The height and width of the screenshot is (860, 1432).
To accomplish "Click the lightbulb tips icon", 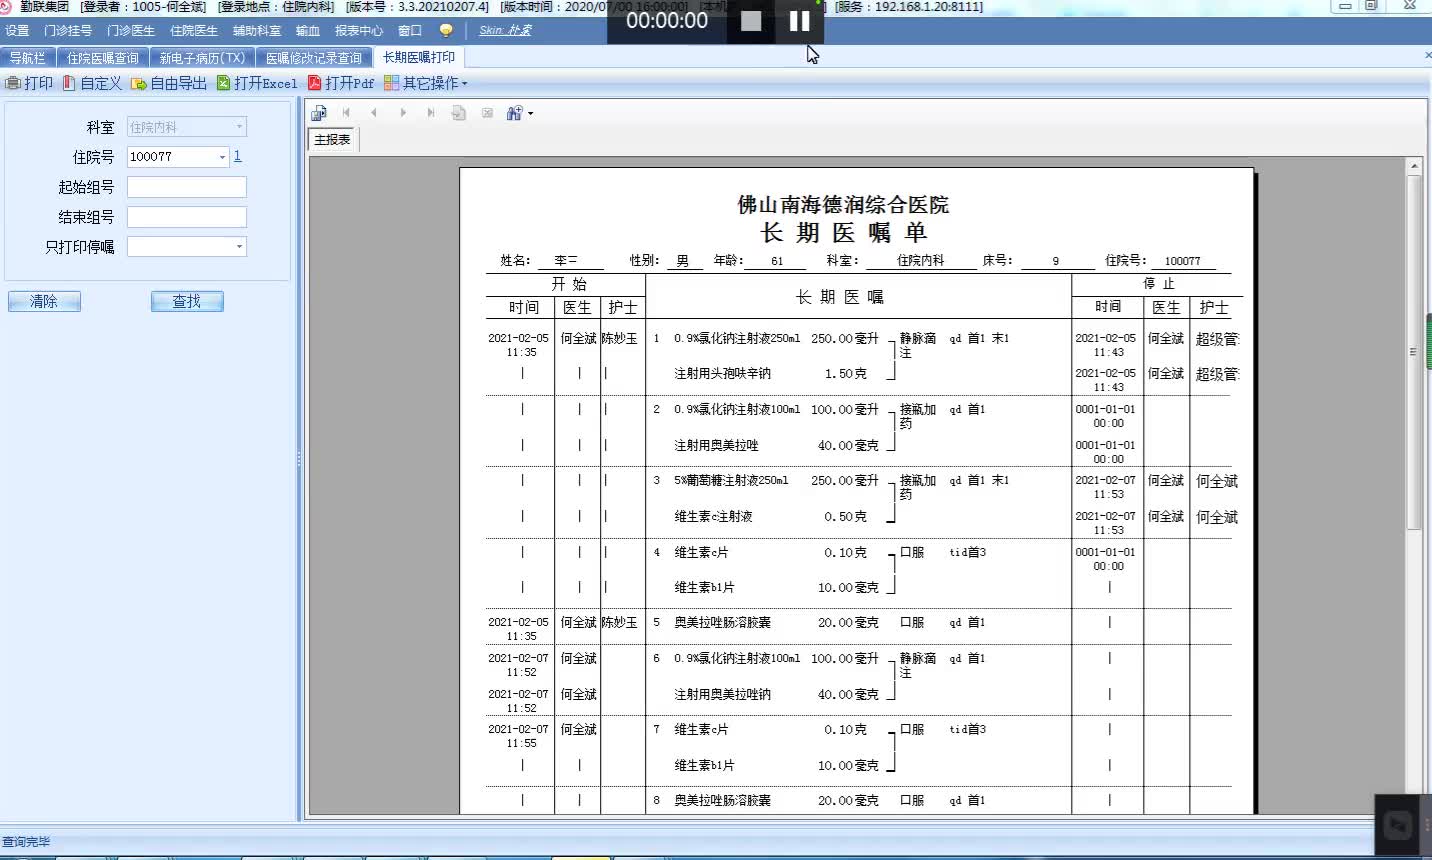I will pyautogui.click(x=446, y=31).
